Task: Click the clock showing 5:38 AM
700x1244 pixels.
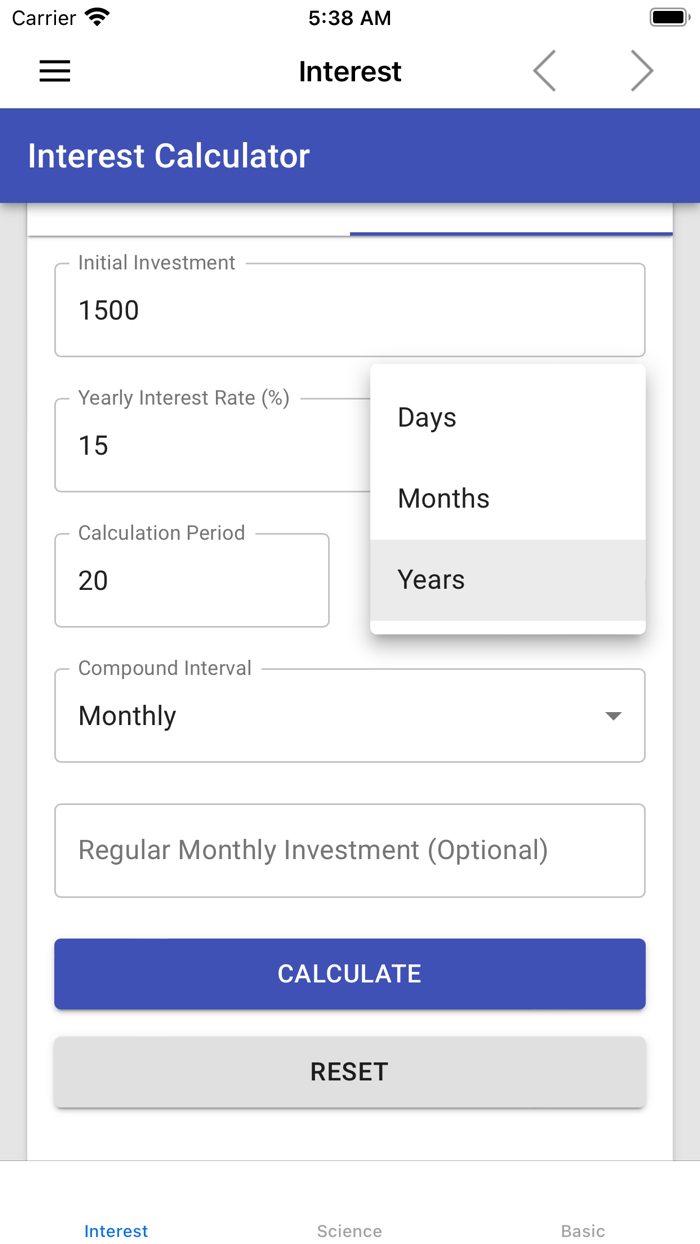Action: point(349,17)
